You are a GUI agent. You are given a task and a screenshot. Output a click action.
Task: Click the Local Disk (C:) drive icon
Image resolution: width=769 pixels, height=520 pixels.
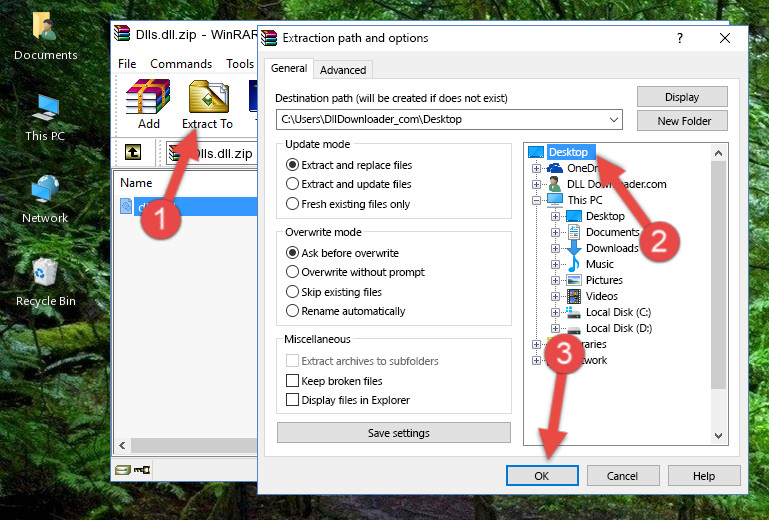coord(573,312)
